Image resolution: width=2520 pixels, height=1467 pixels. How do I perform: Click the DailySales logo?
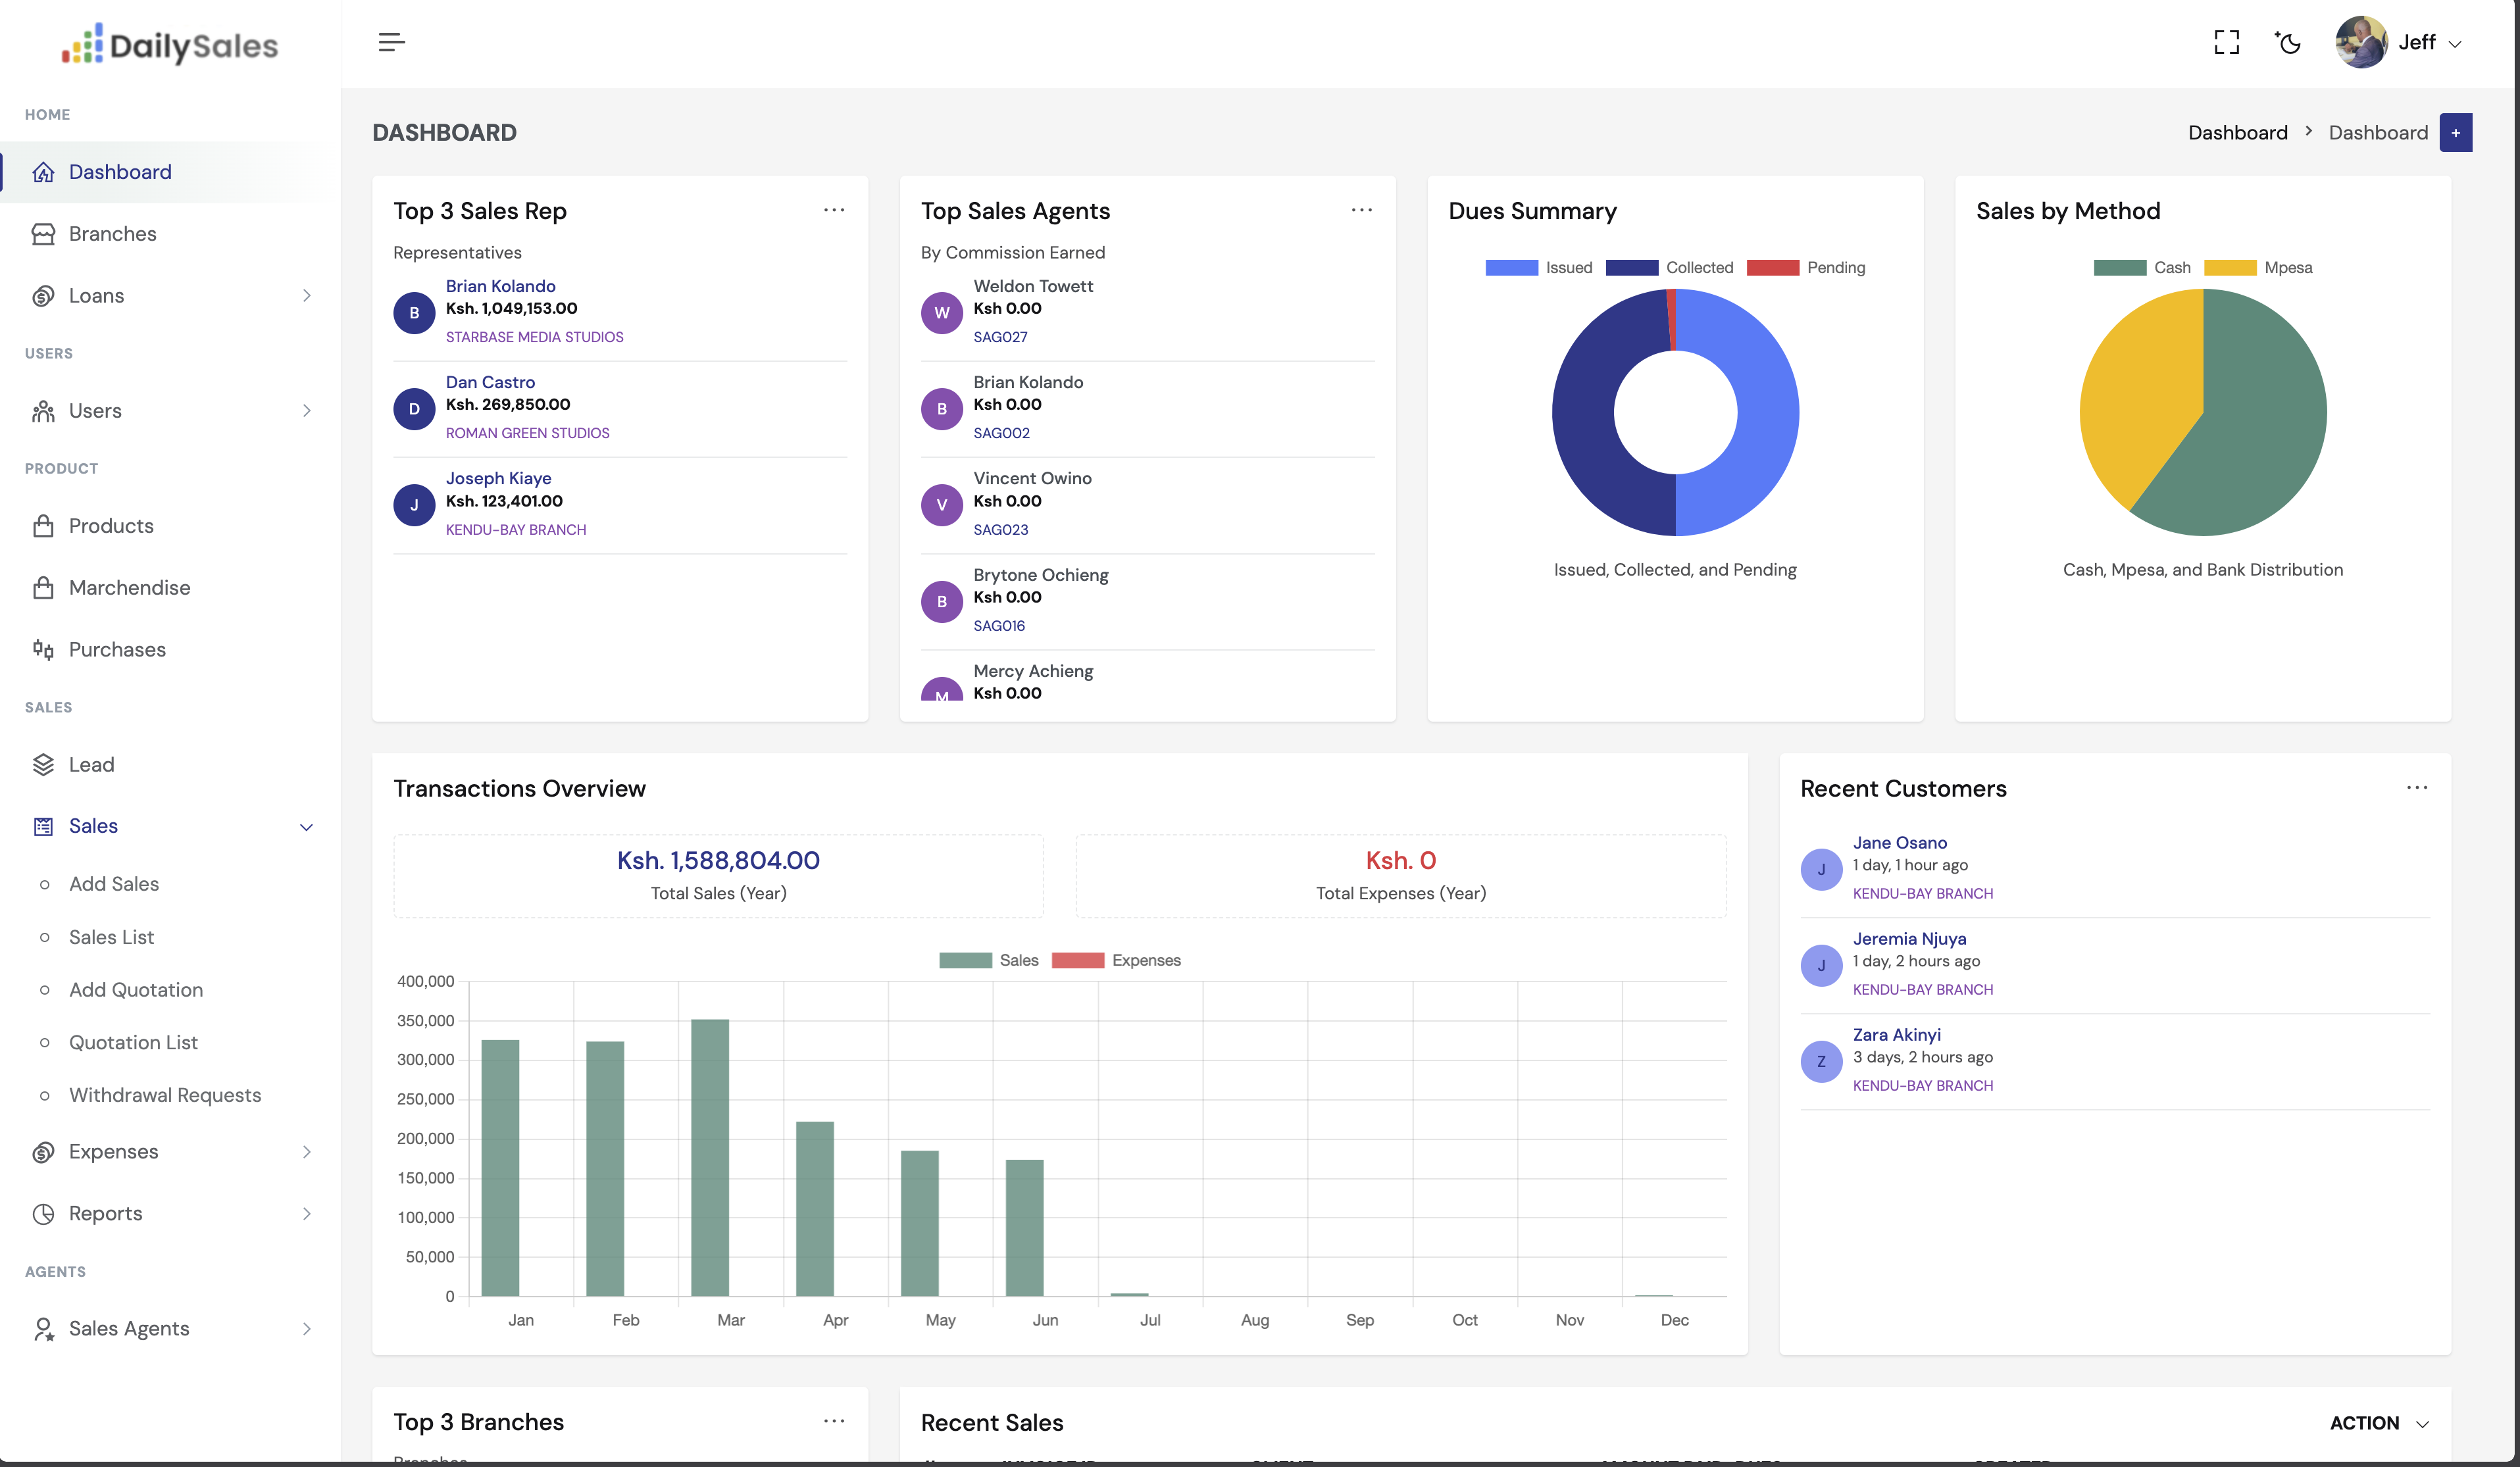pos(170,44)
